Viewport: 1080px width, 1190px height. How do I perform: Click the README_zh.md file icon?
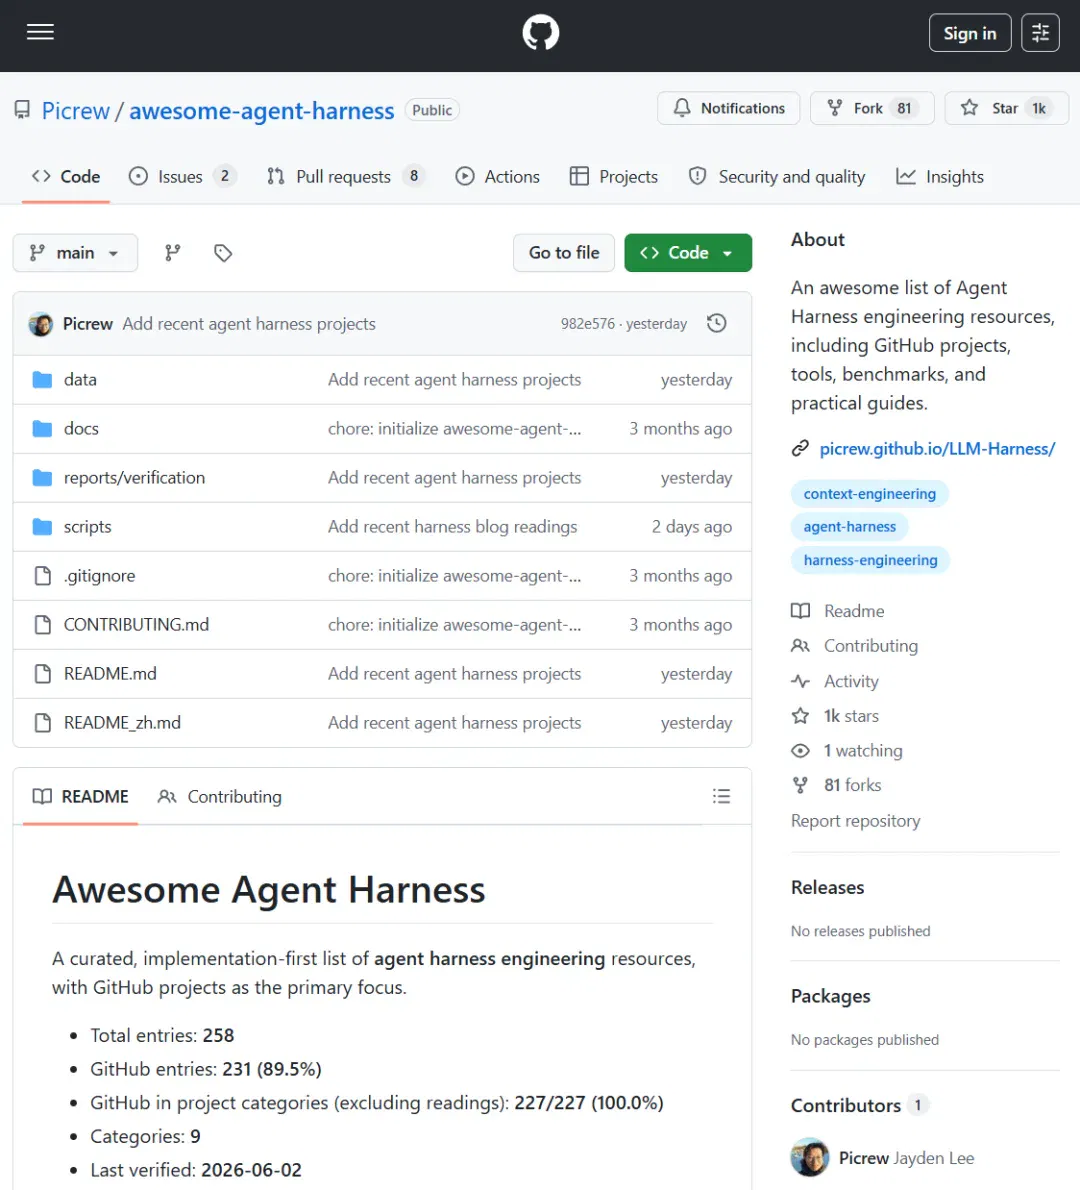tap(43, 722)
